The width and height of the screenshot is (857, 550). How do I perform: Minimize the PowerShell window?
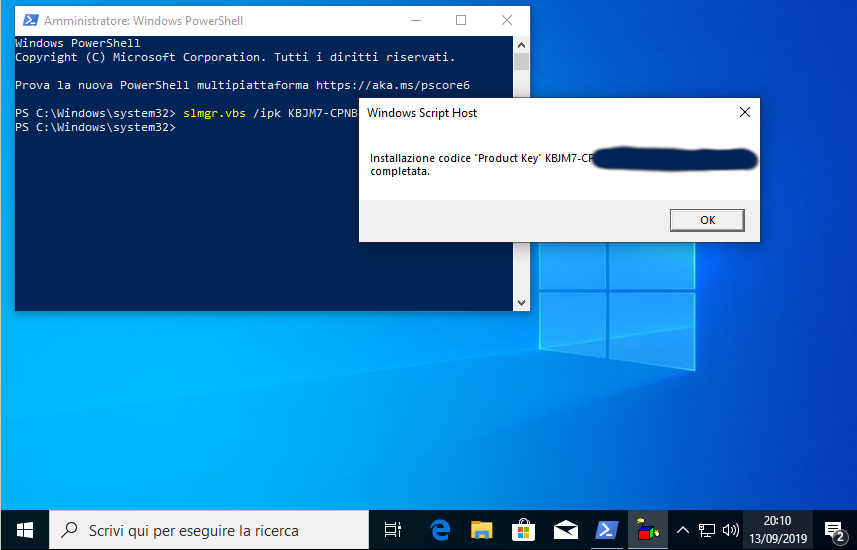pyautogui.click(x=416, y=20)
